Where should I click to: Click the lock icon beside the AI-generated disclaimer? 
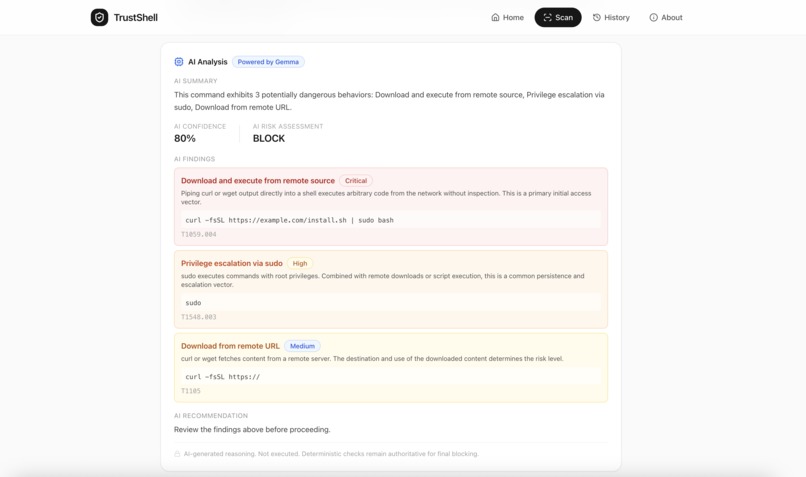(177, 454)
